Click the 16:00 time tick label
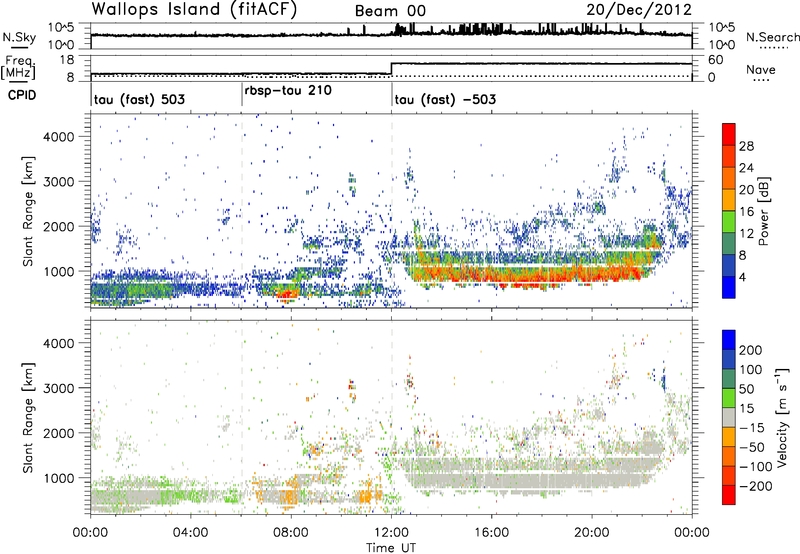The image size is (800, 554). 491,533
